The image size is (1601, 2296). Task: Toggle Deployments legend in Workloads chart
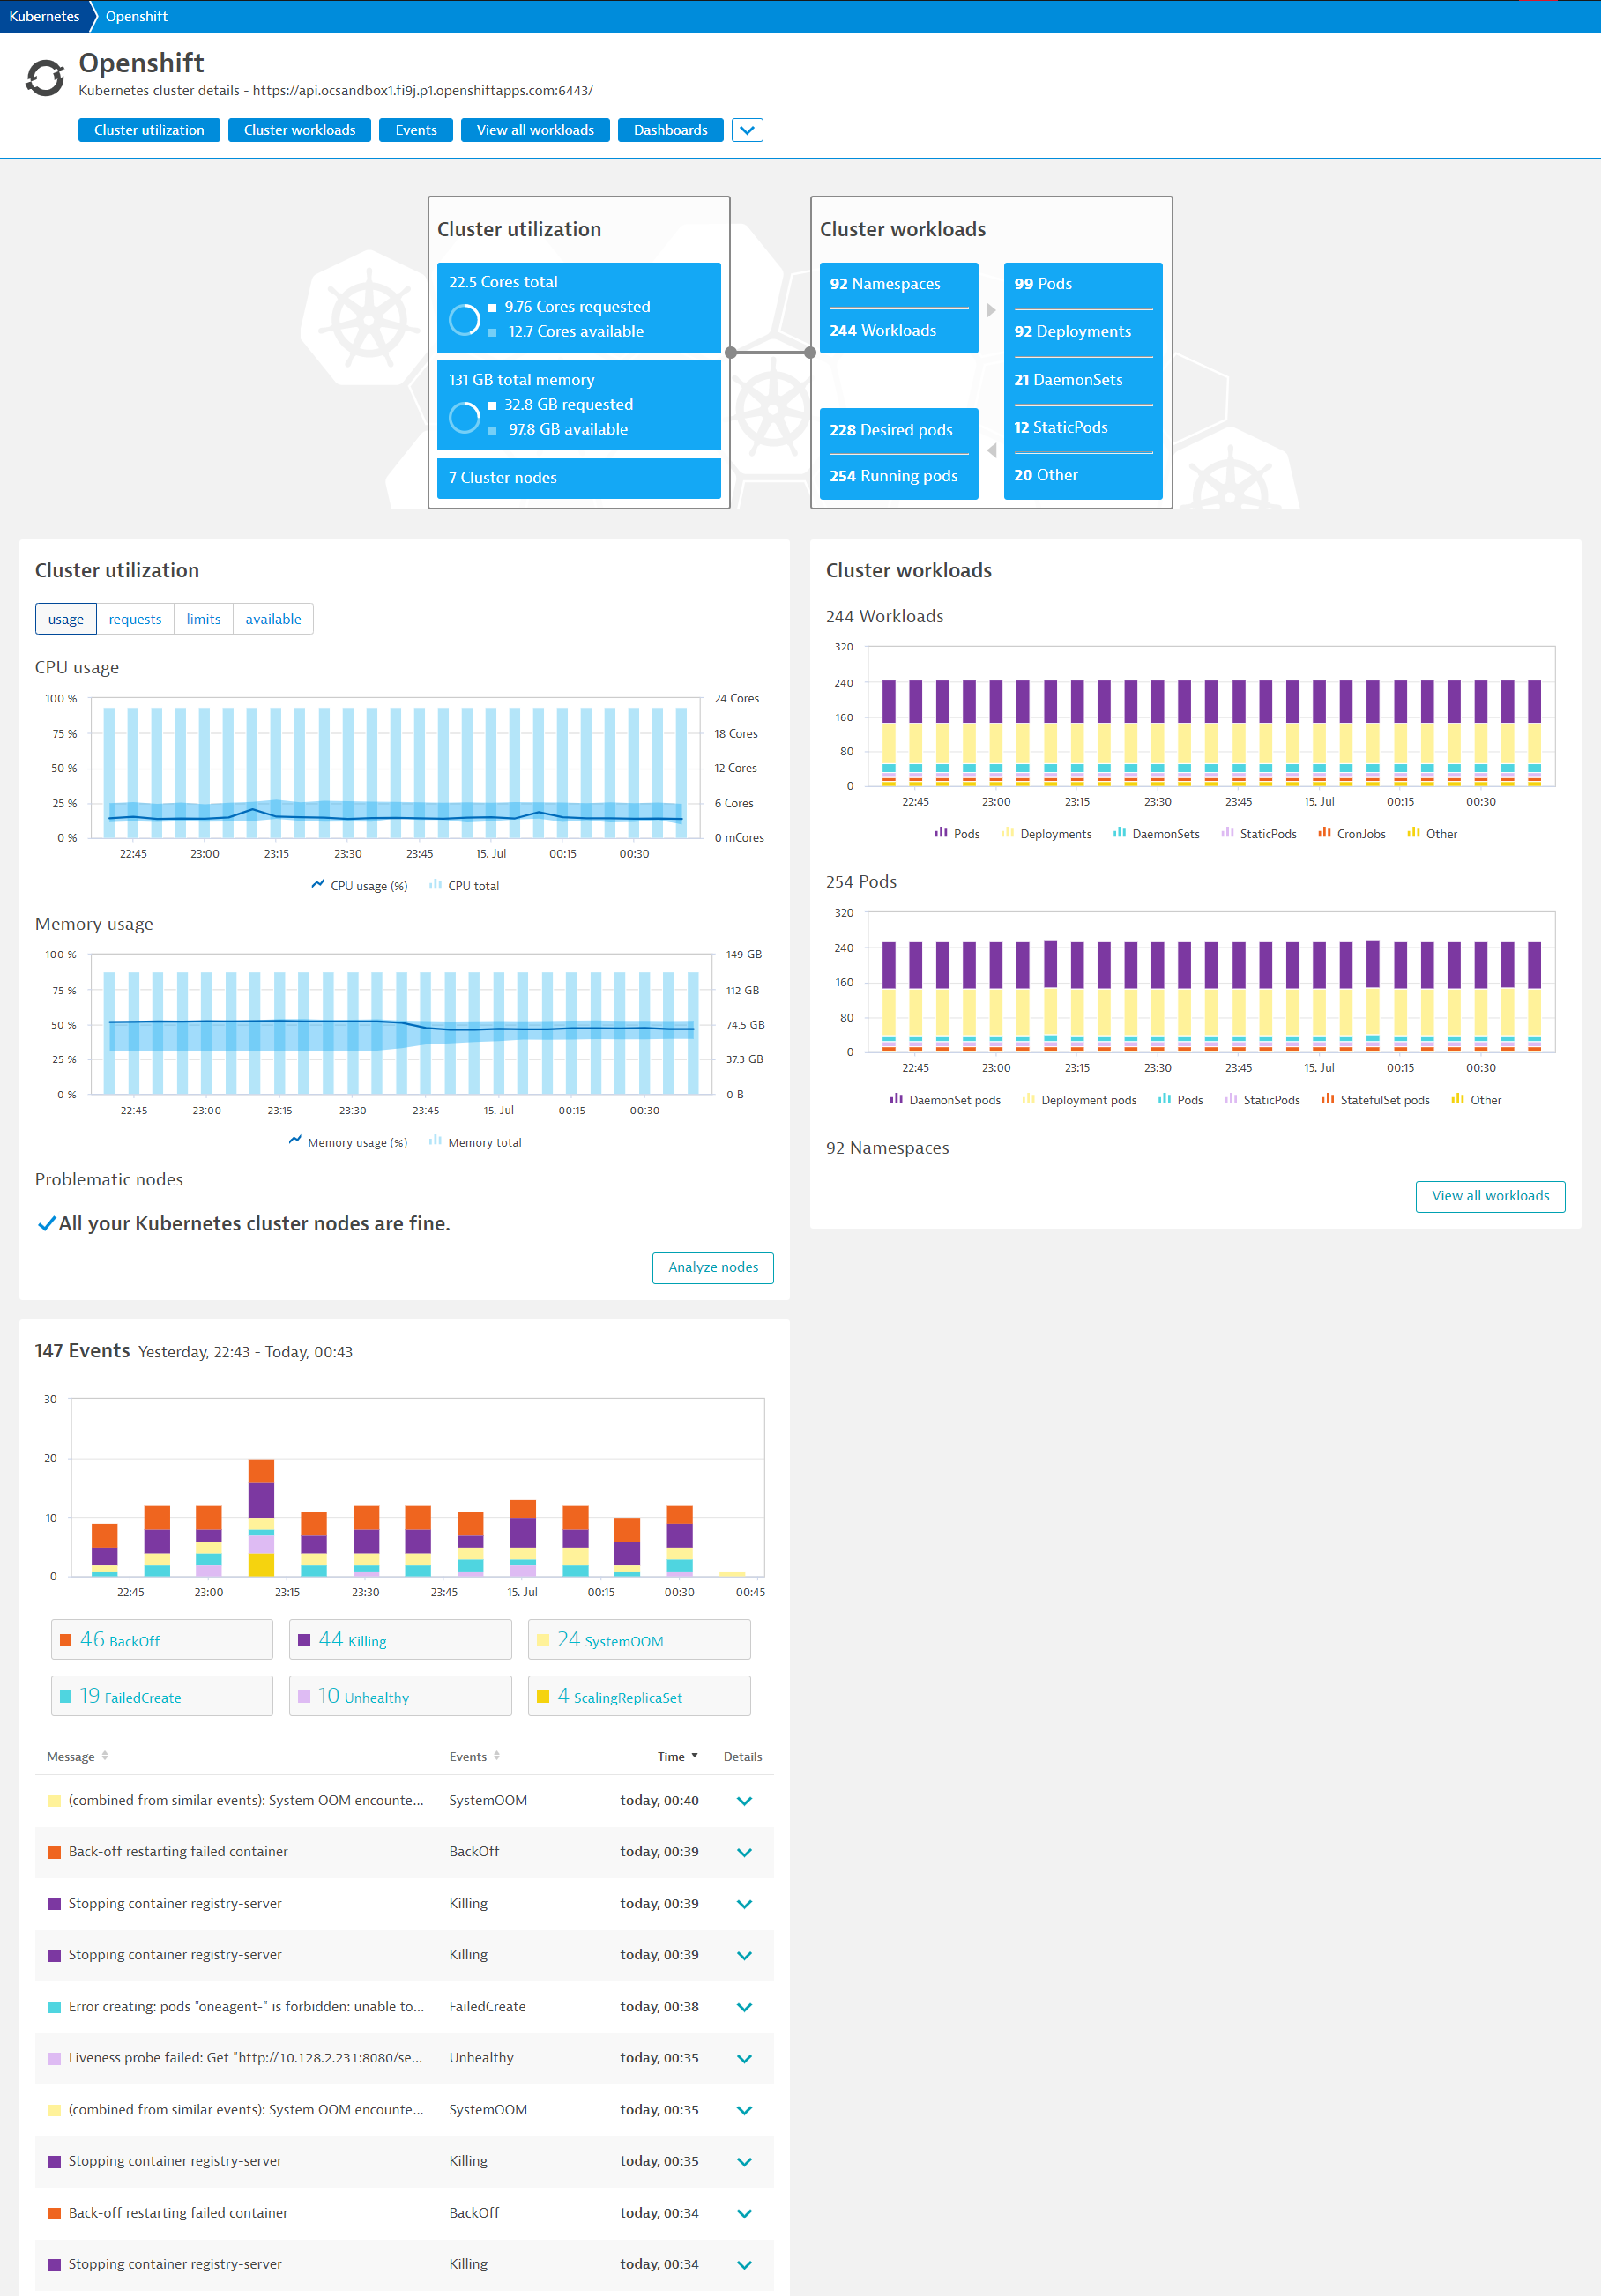tap(1046, 833)
